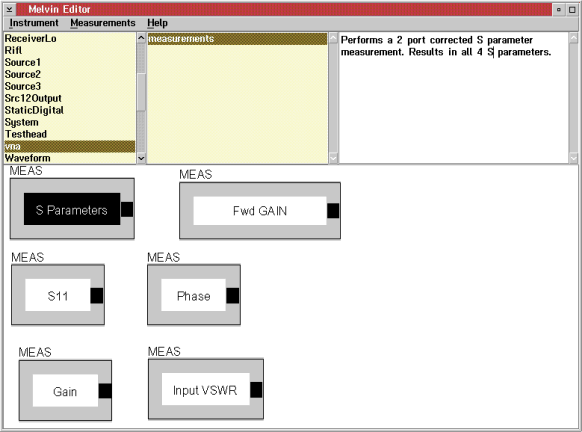Select the S11 measurement block

(58, 295)
